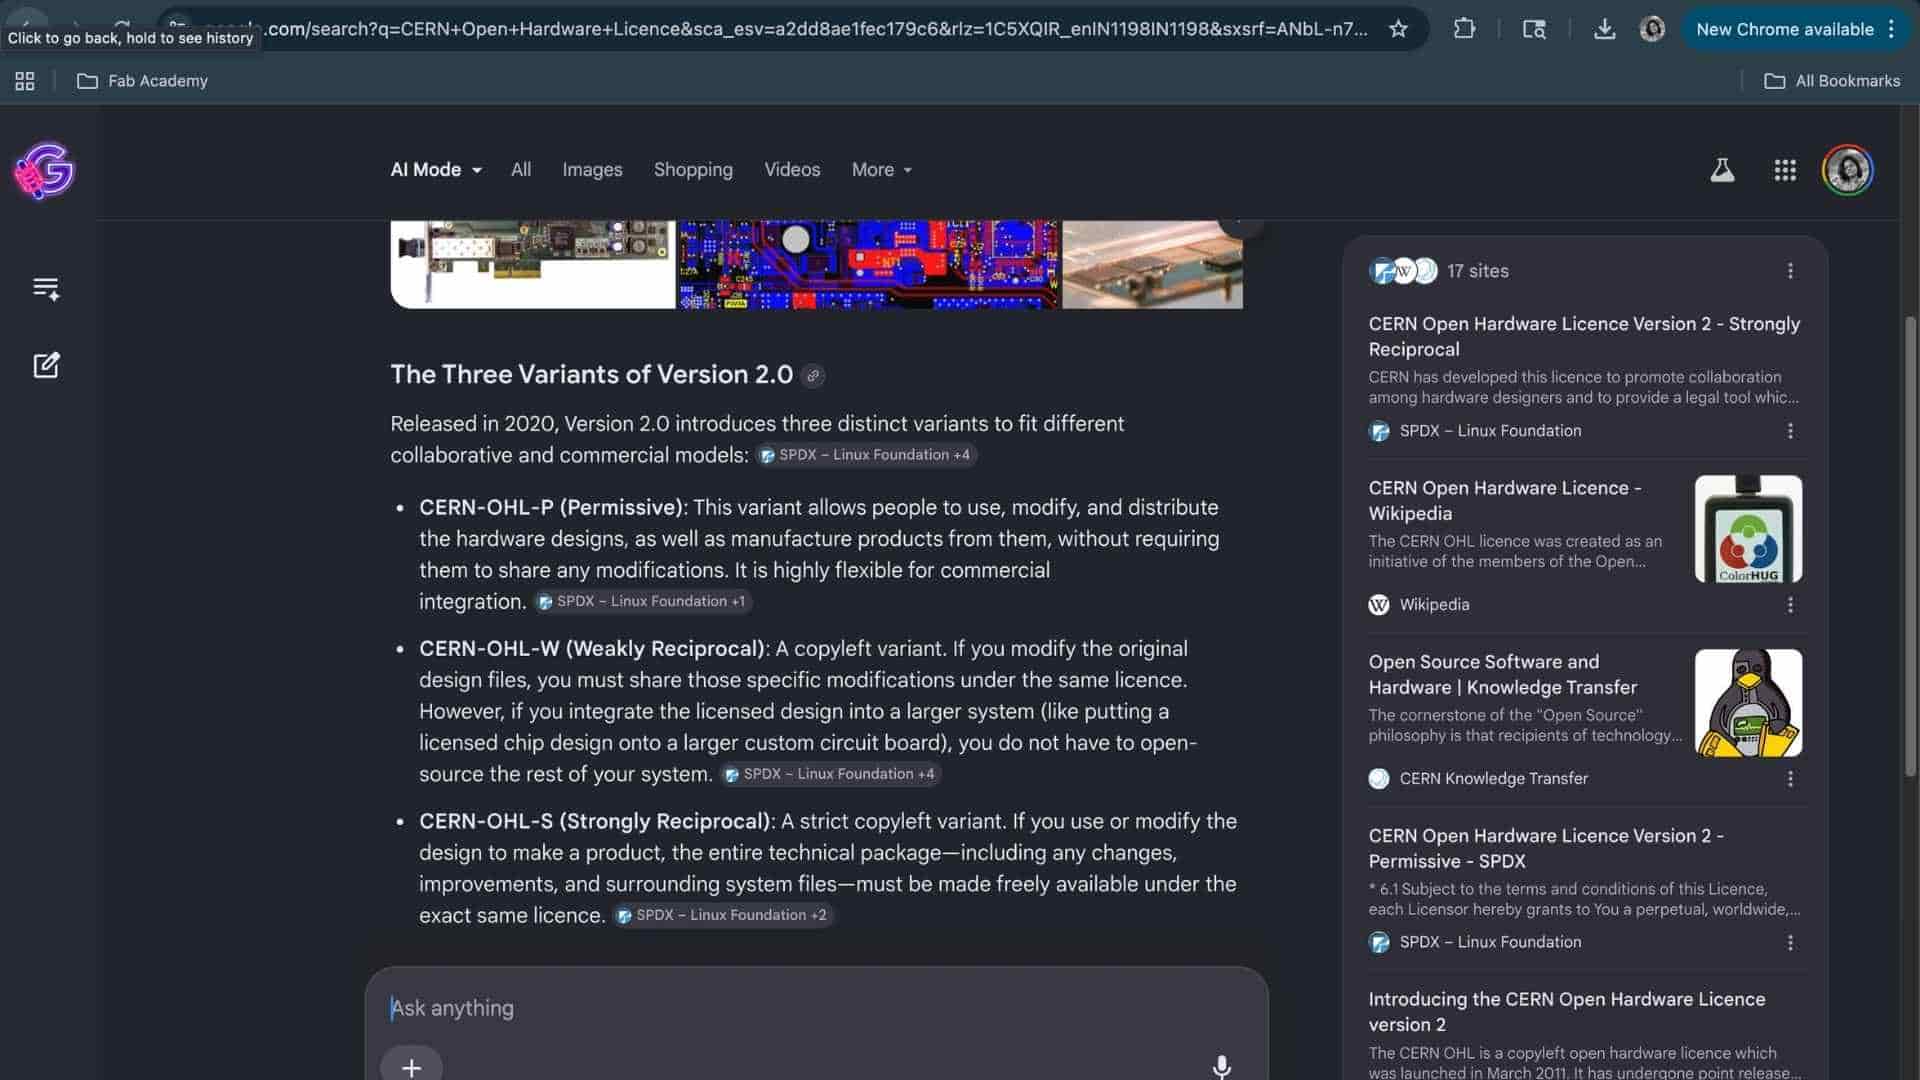Switch to the Images tab
The image size is (1920, 1080).
(592, 170)
